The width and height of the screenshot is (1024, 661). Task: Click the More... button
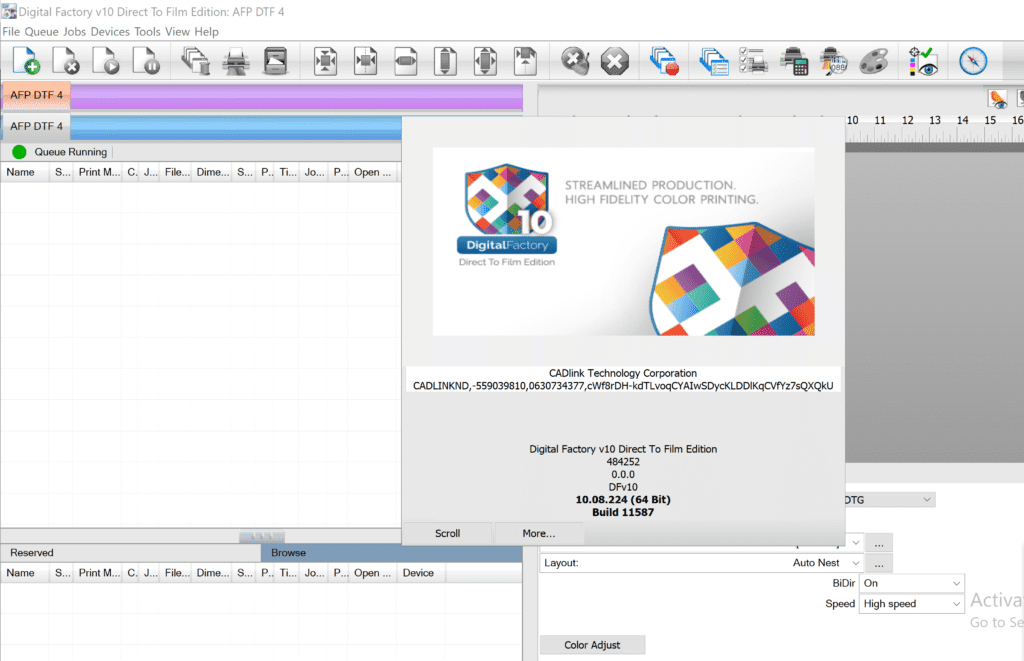539,533
